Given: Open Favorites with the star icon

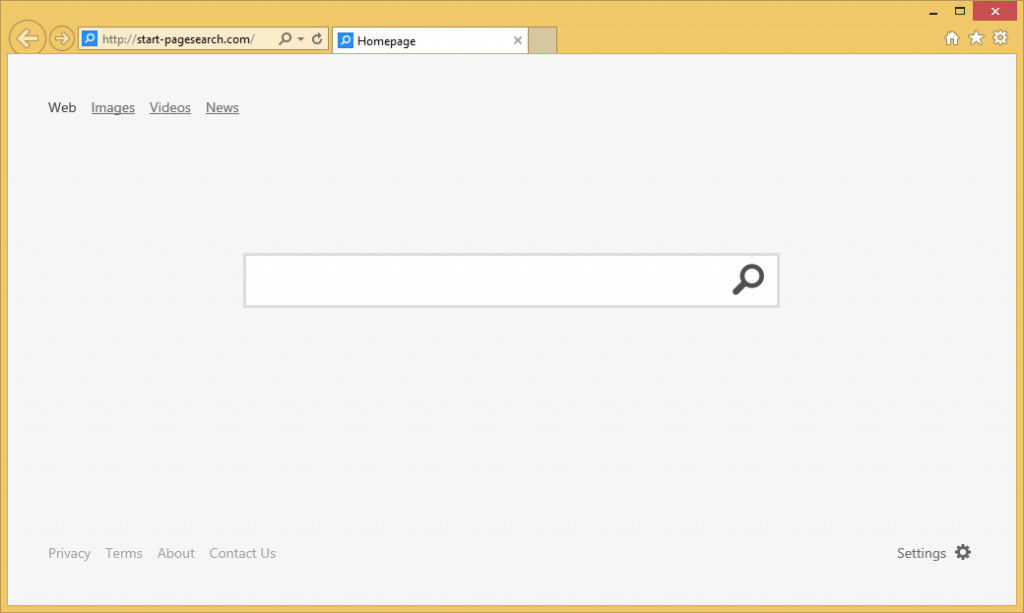Looking at the screenshot, I should click(976, 38).
